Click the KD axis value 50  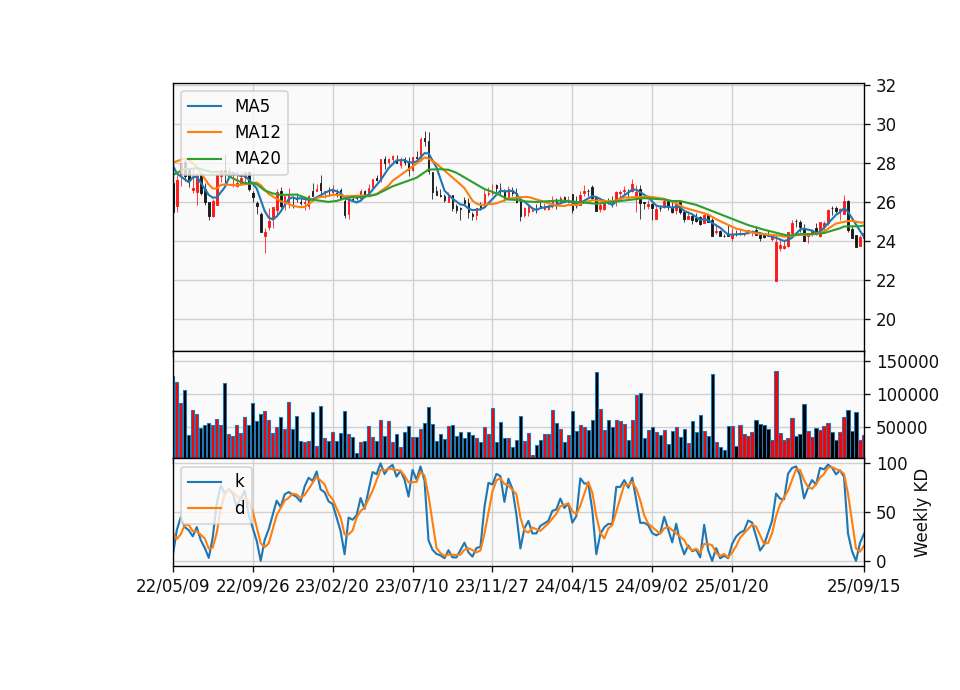tap(885, 513)
